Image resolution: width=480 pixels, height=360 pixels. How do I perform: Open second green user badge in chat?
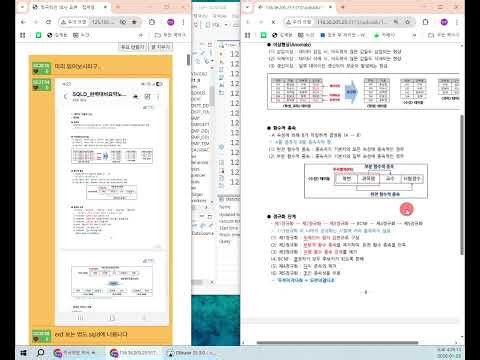pos(41,85)
